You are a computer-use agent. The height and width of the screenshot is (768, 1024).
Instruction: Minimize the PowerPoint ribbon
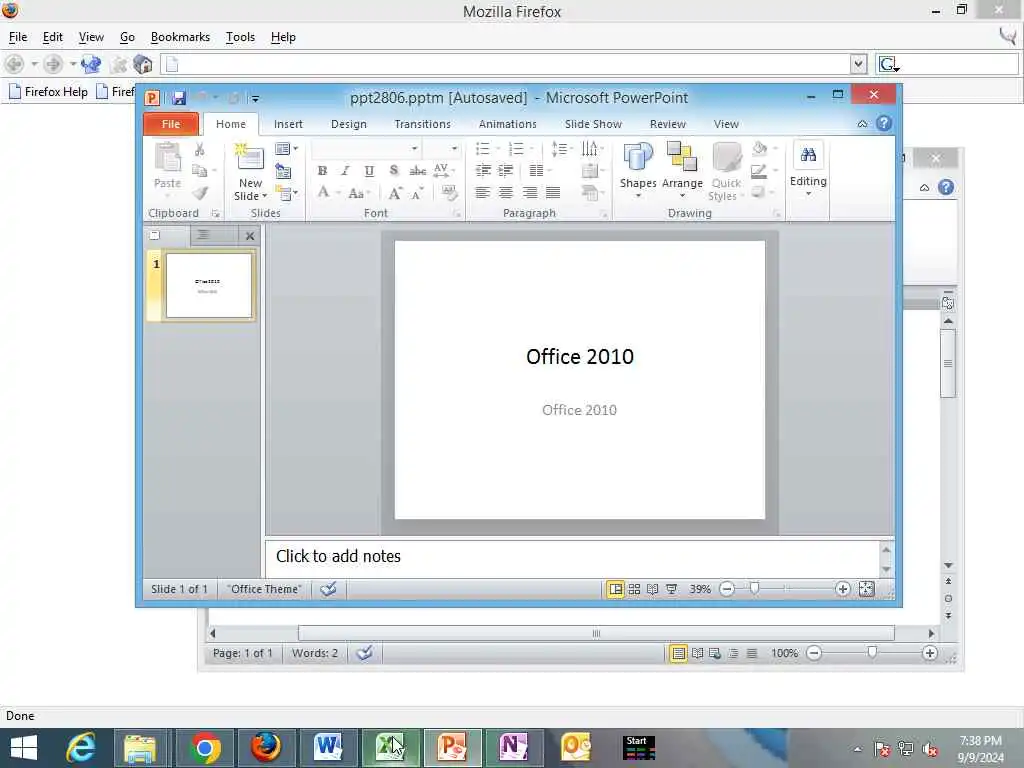click(x=862, y=123)
